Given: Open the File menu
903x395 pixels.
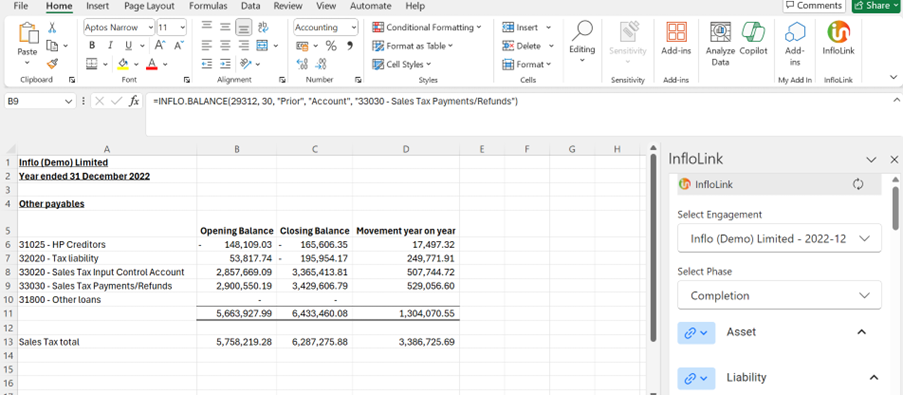Looking at the screenshot, I should tap(21, 6).
